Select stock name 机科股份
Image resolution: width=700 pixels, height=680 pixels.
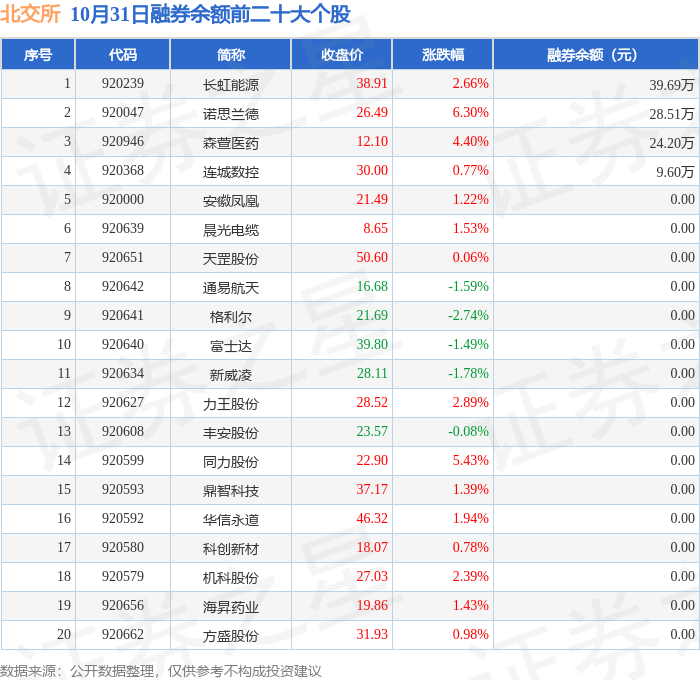click(231, 578)
